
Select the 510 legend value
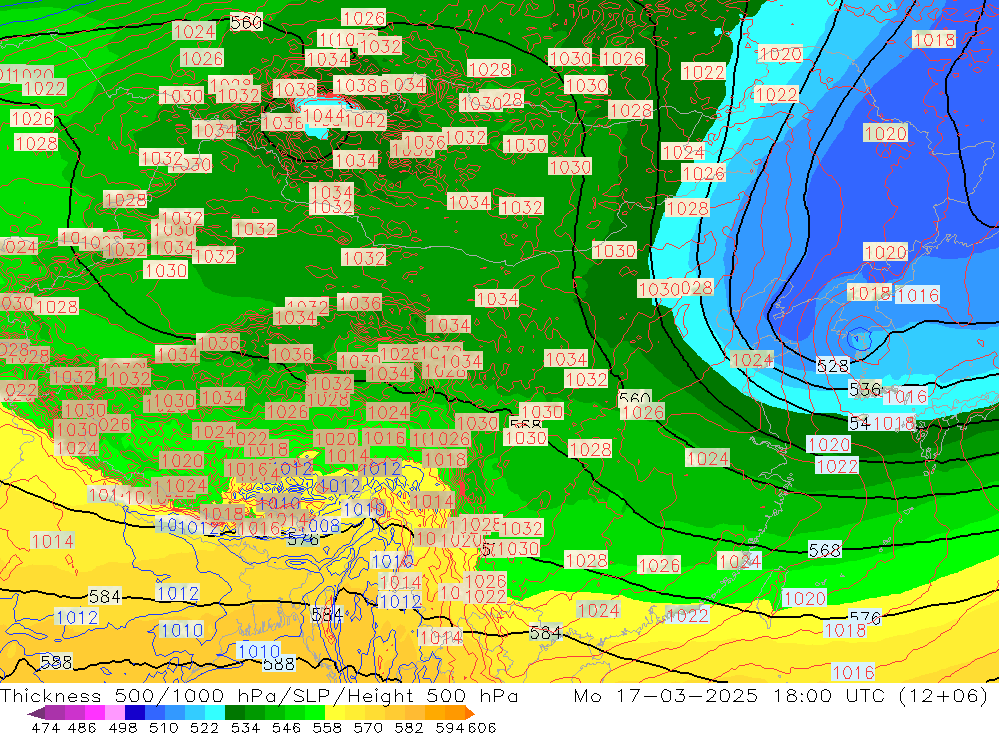[164, 727]
